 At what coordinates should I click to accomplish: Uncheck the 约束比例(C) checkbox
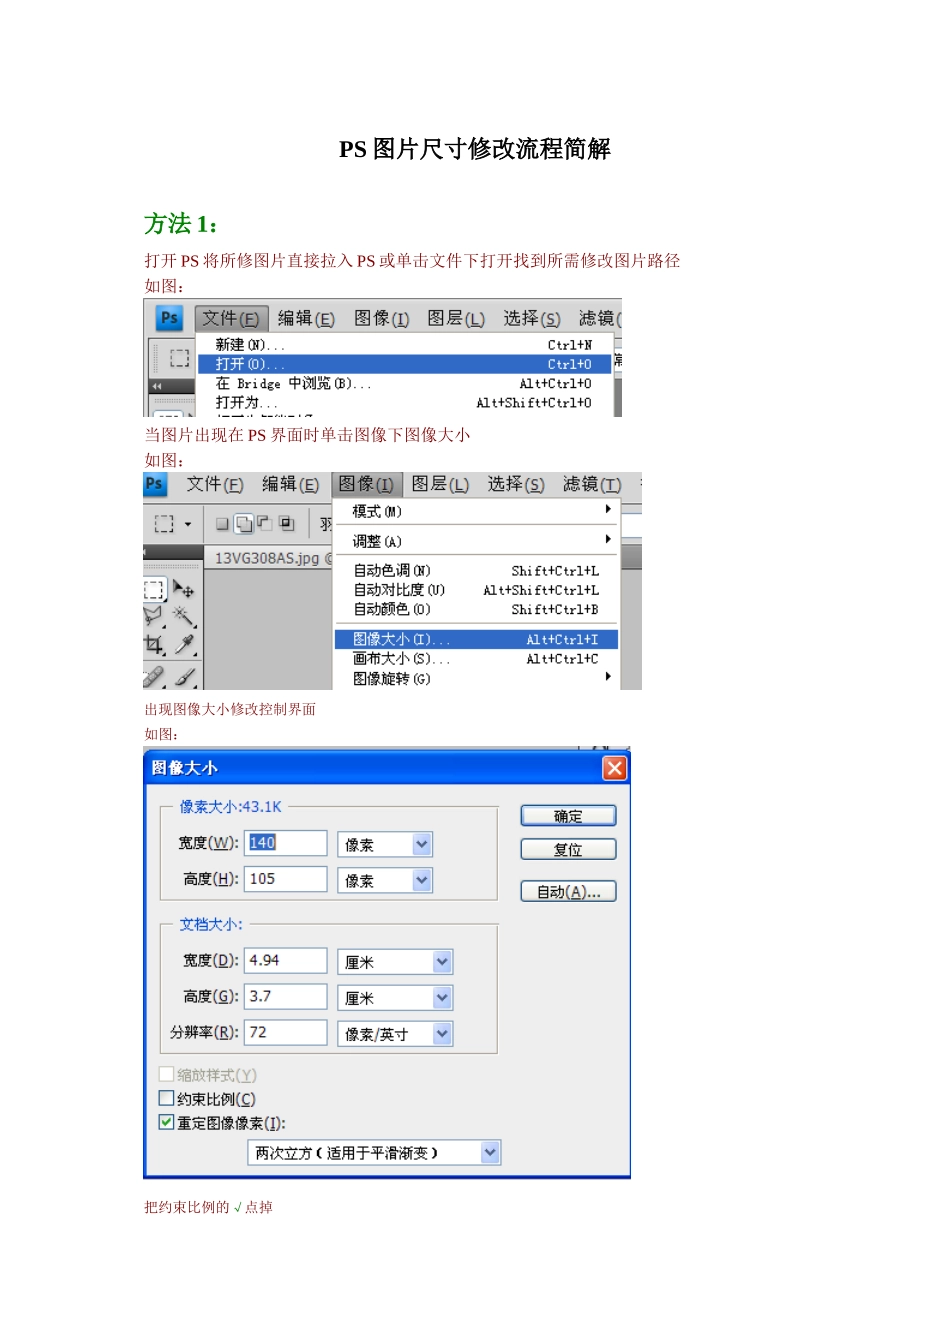[167, 1098]
